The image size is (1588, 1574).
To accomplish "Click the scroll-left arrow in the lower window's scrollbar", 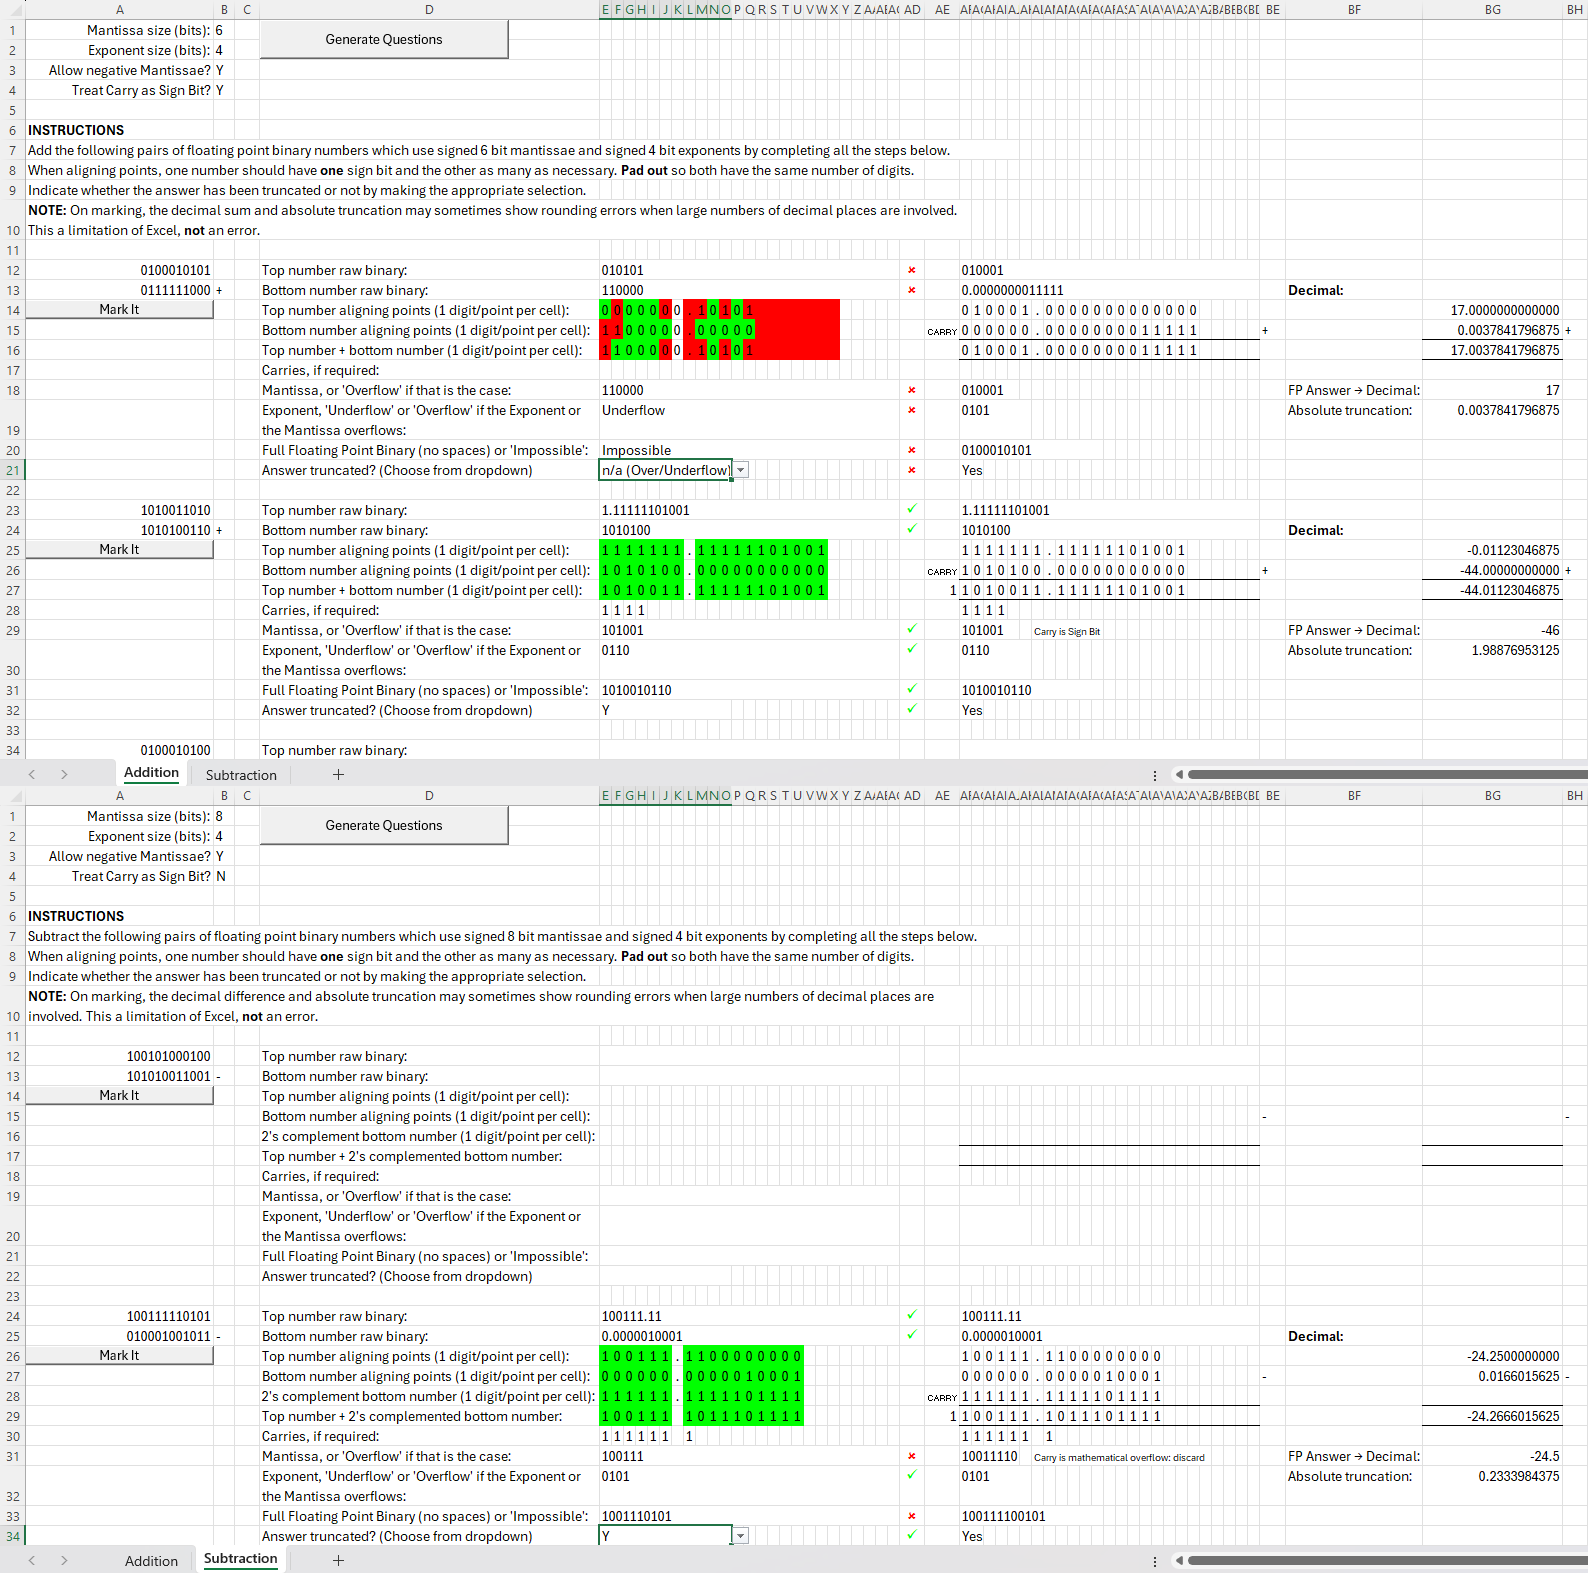I will 1179,1560.
